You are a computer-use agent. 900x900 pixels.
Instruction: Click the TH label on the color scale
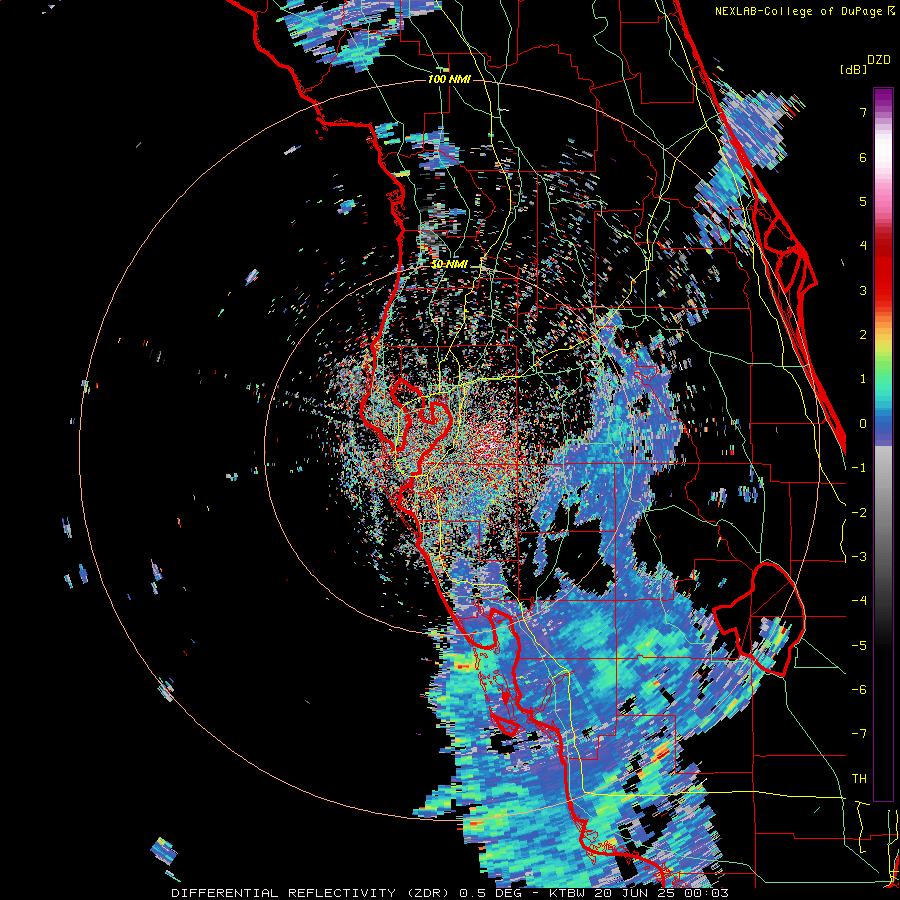[x=859, y=779]
